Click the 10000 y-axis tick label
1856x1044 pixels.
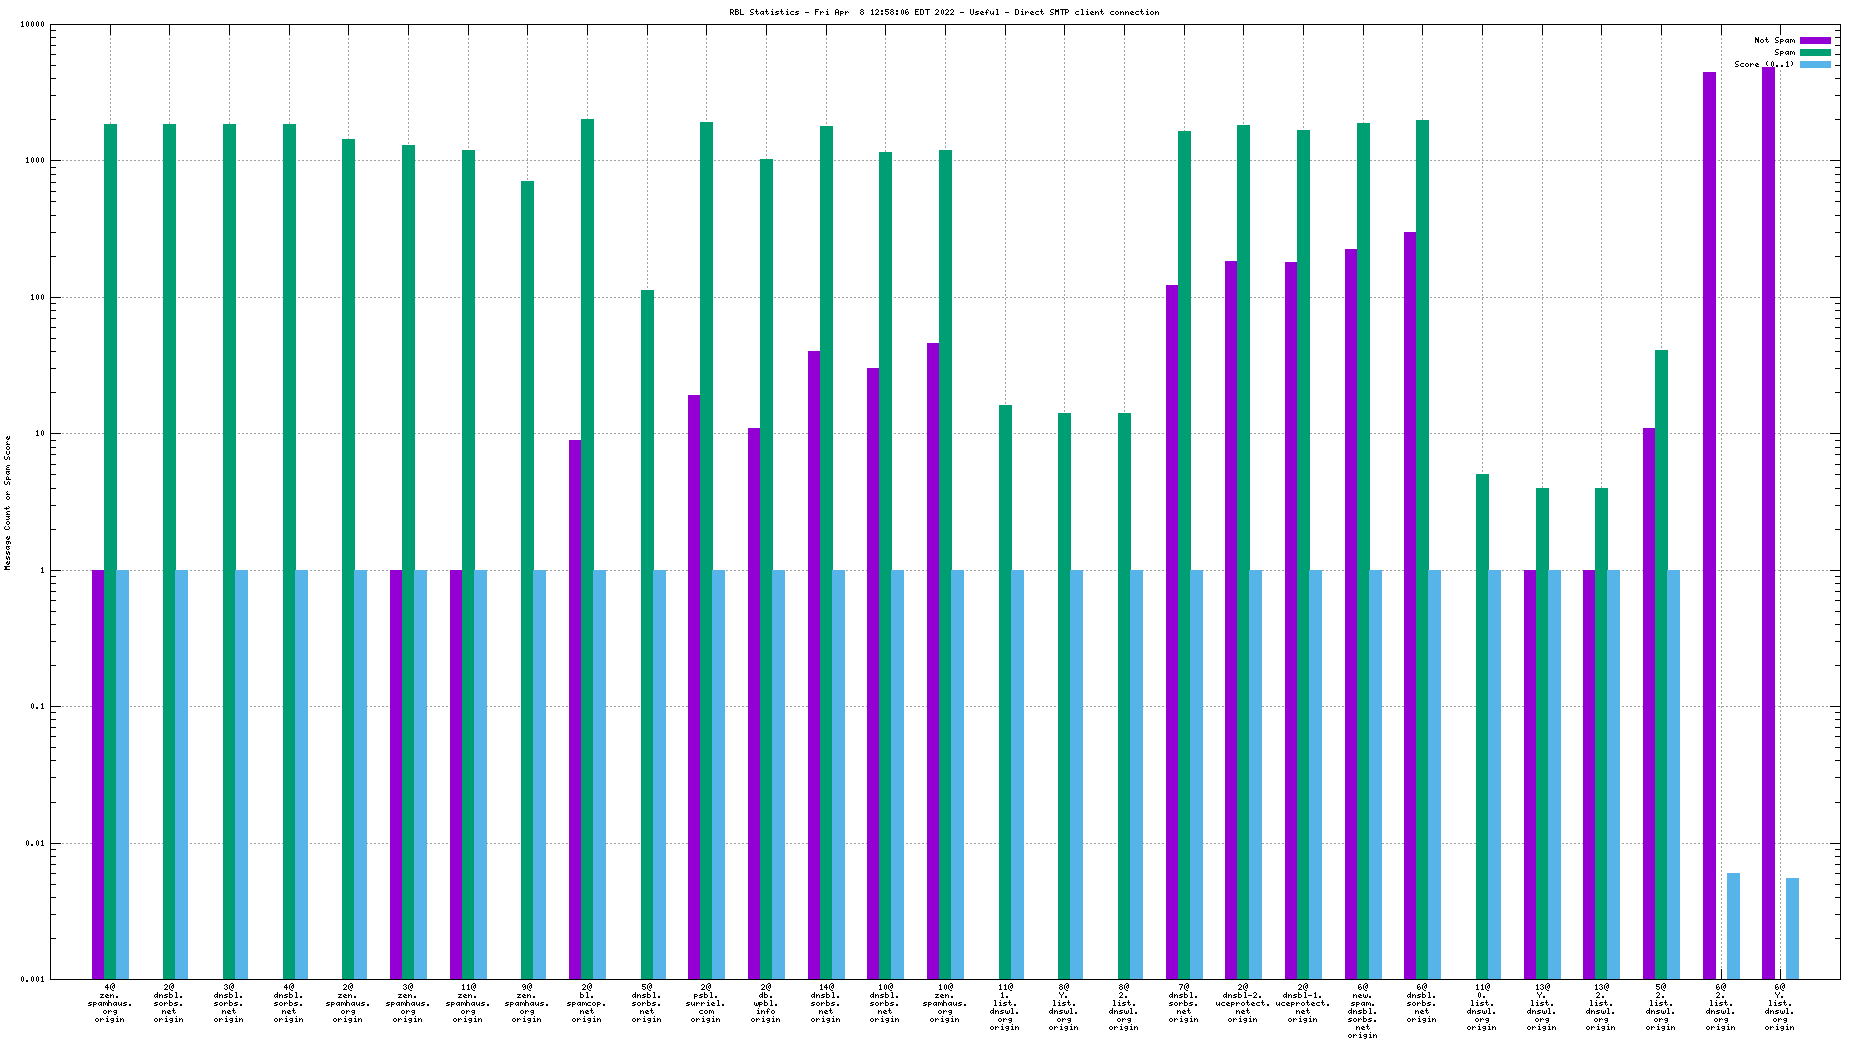point(33,25)
